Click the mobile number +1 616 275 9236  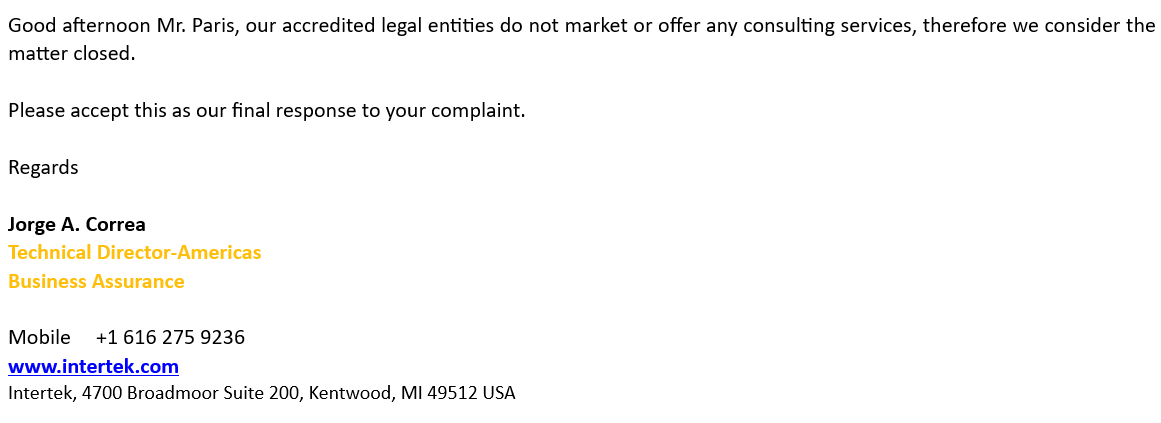170,337
